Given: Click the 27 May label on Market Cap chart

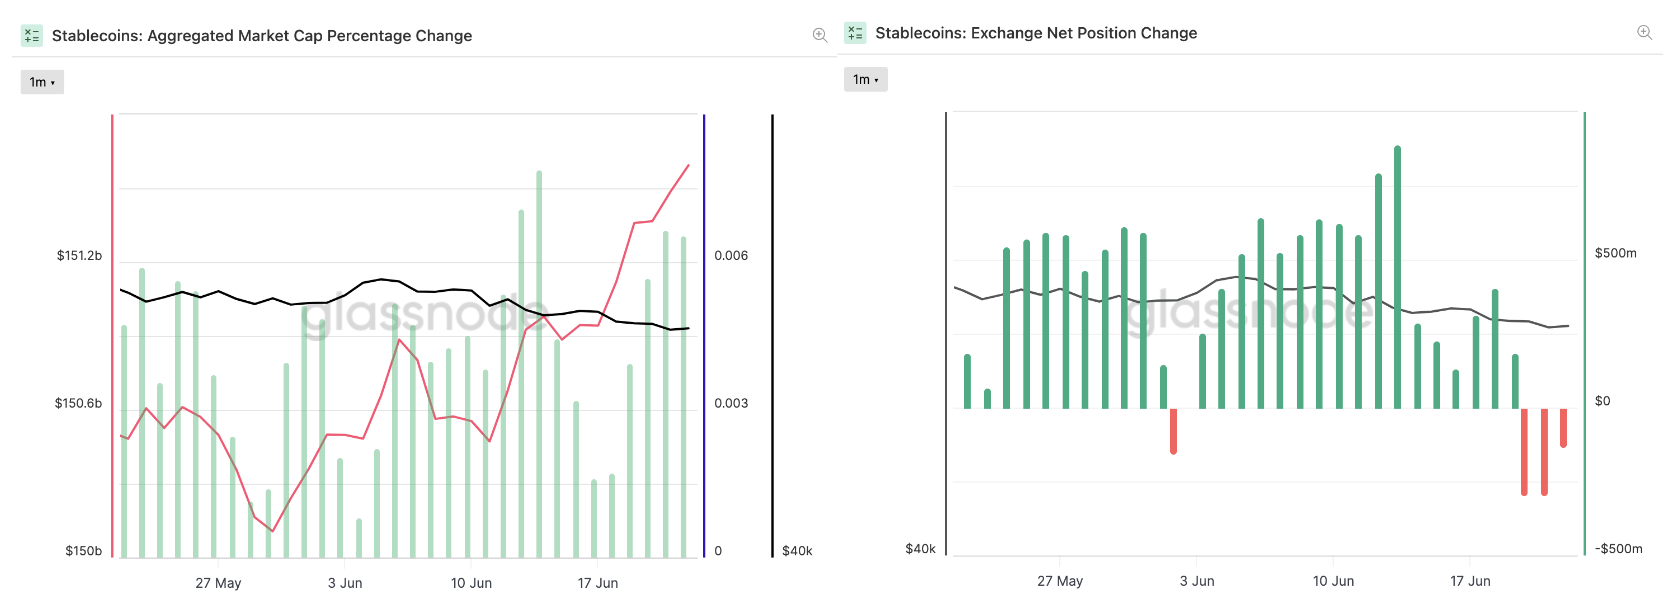Looking at the screenshot, I should (218, 583).
